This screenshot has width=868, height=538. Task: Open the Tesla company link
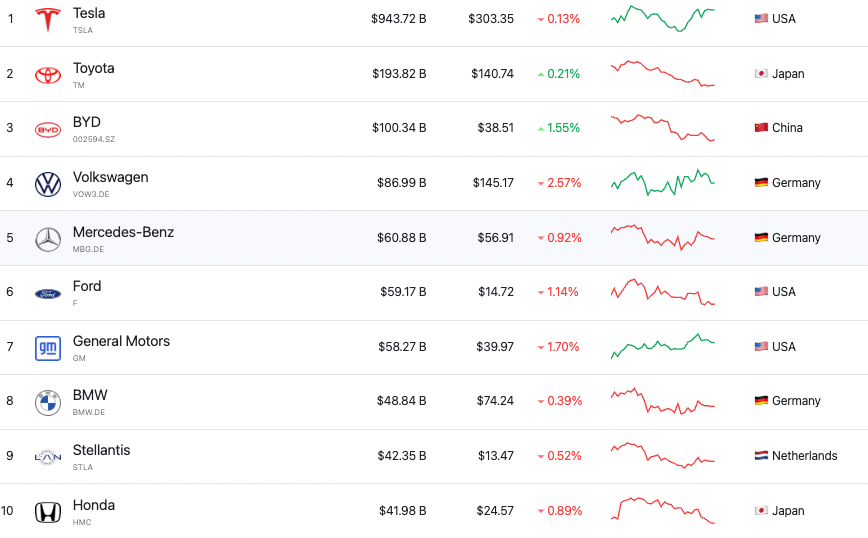point(89,13)
